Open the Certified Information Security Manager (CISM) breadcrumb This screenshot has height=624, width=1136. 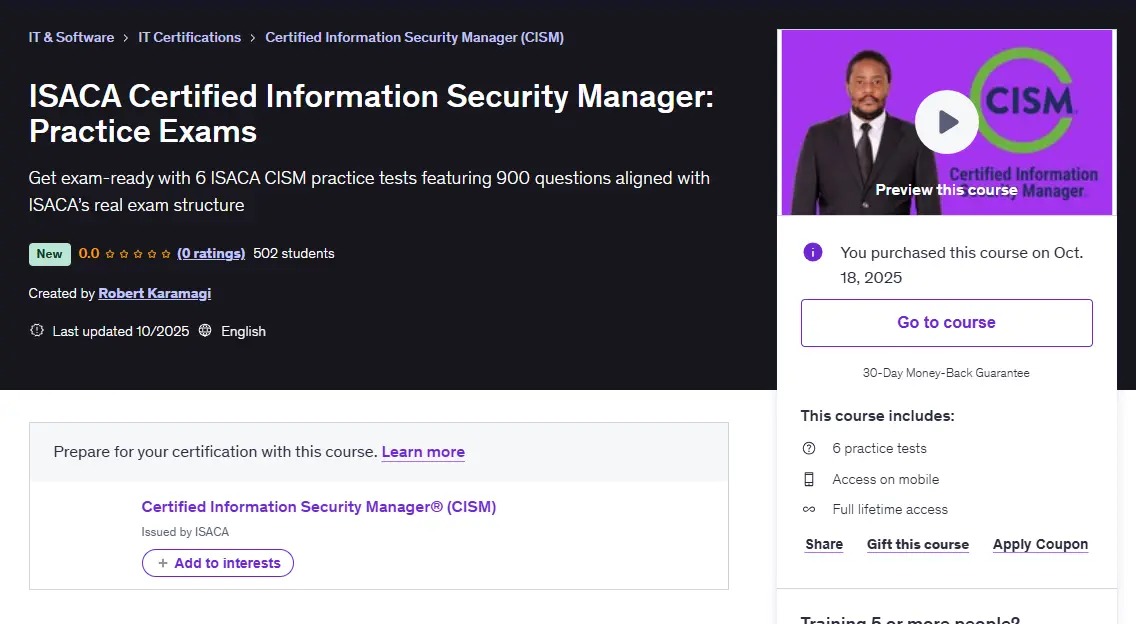[414, 37]
